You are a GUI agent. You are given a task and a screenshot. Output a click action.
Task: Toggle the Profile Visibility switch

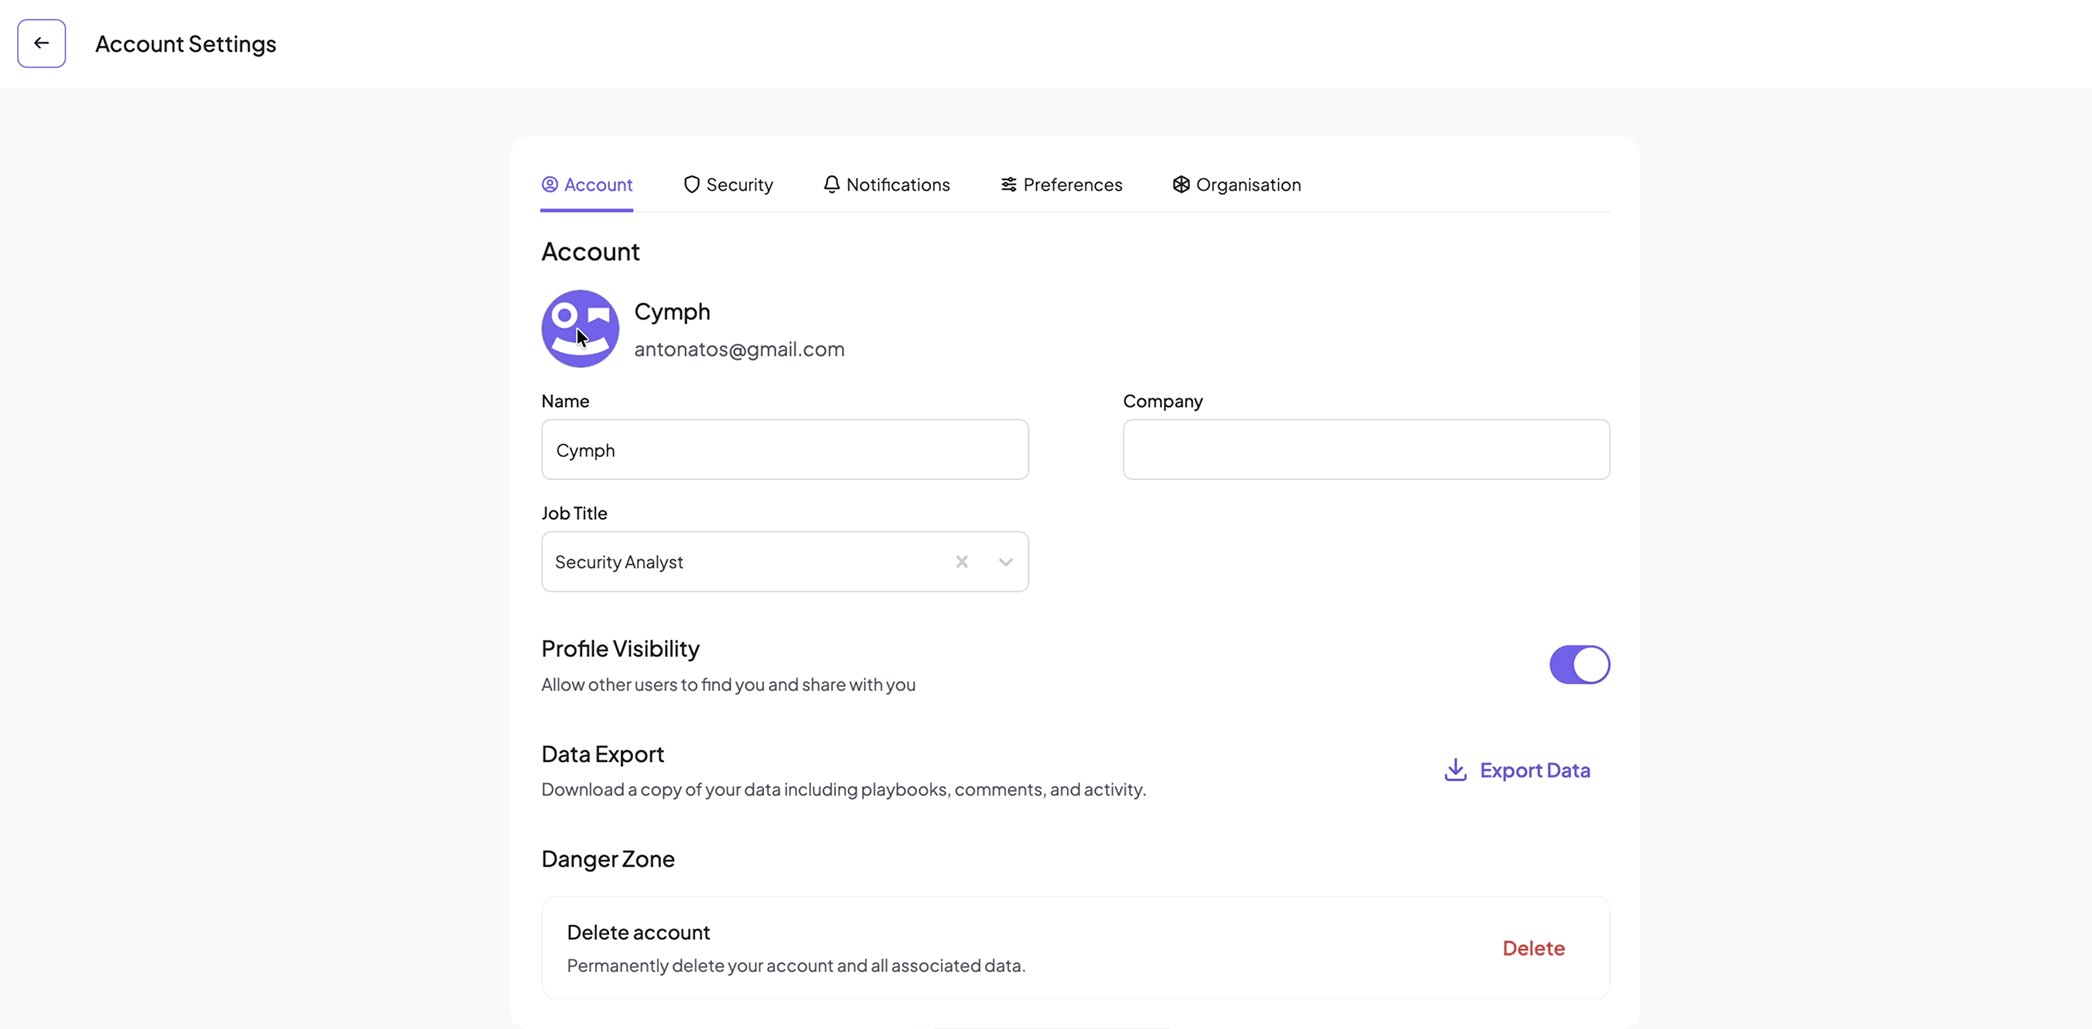click(1580, 665)
